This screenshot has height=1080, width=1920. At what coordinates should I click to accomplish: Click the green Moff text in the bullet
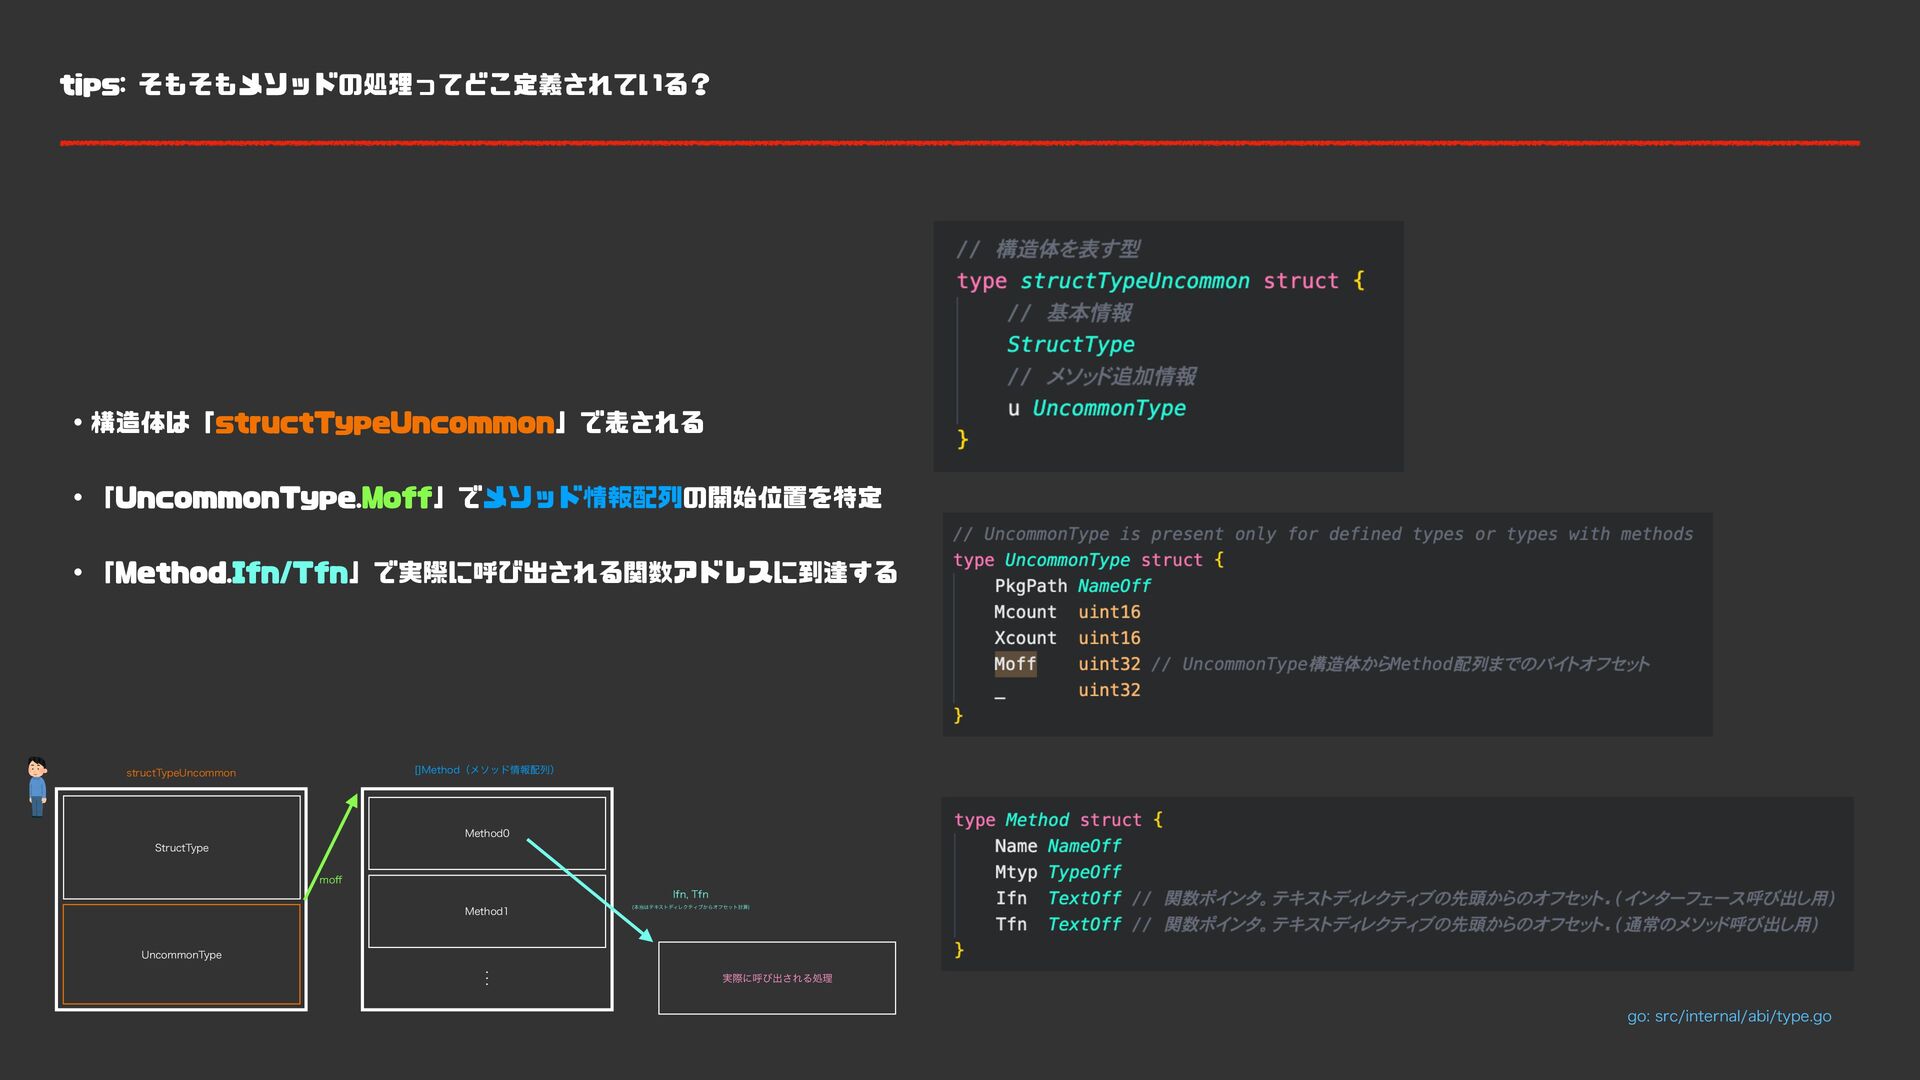pyautogui.click(x=396, y=498)
